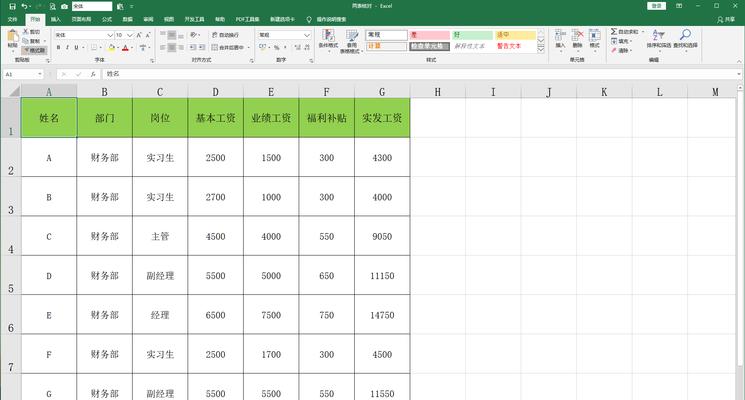Click the insert function fx icon

(x=93, y=74)
